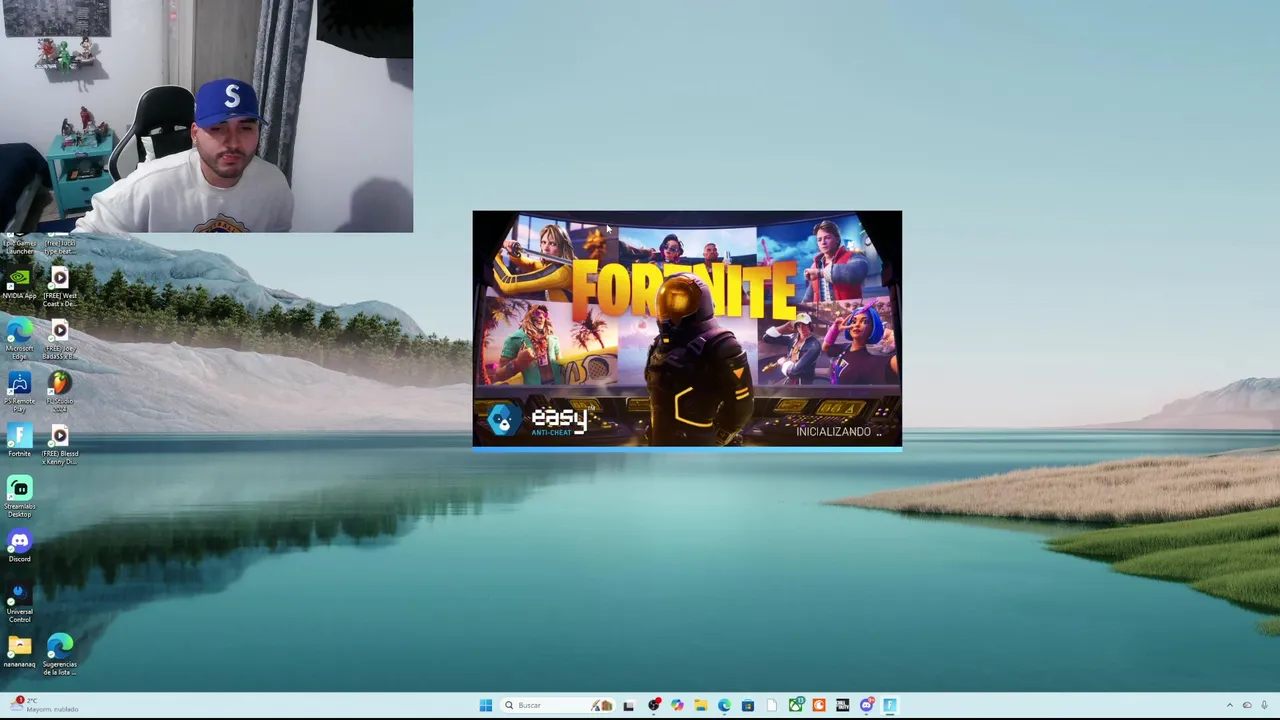Open Discord from the taskbar

coord(867,705)
